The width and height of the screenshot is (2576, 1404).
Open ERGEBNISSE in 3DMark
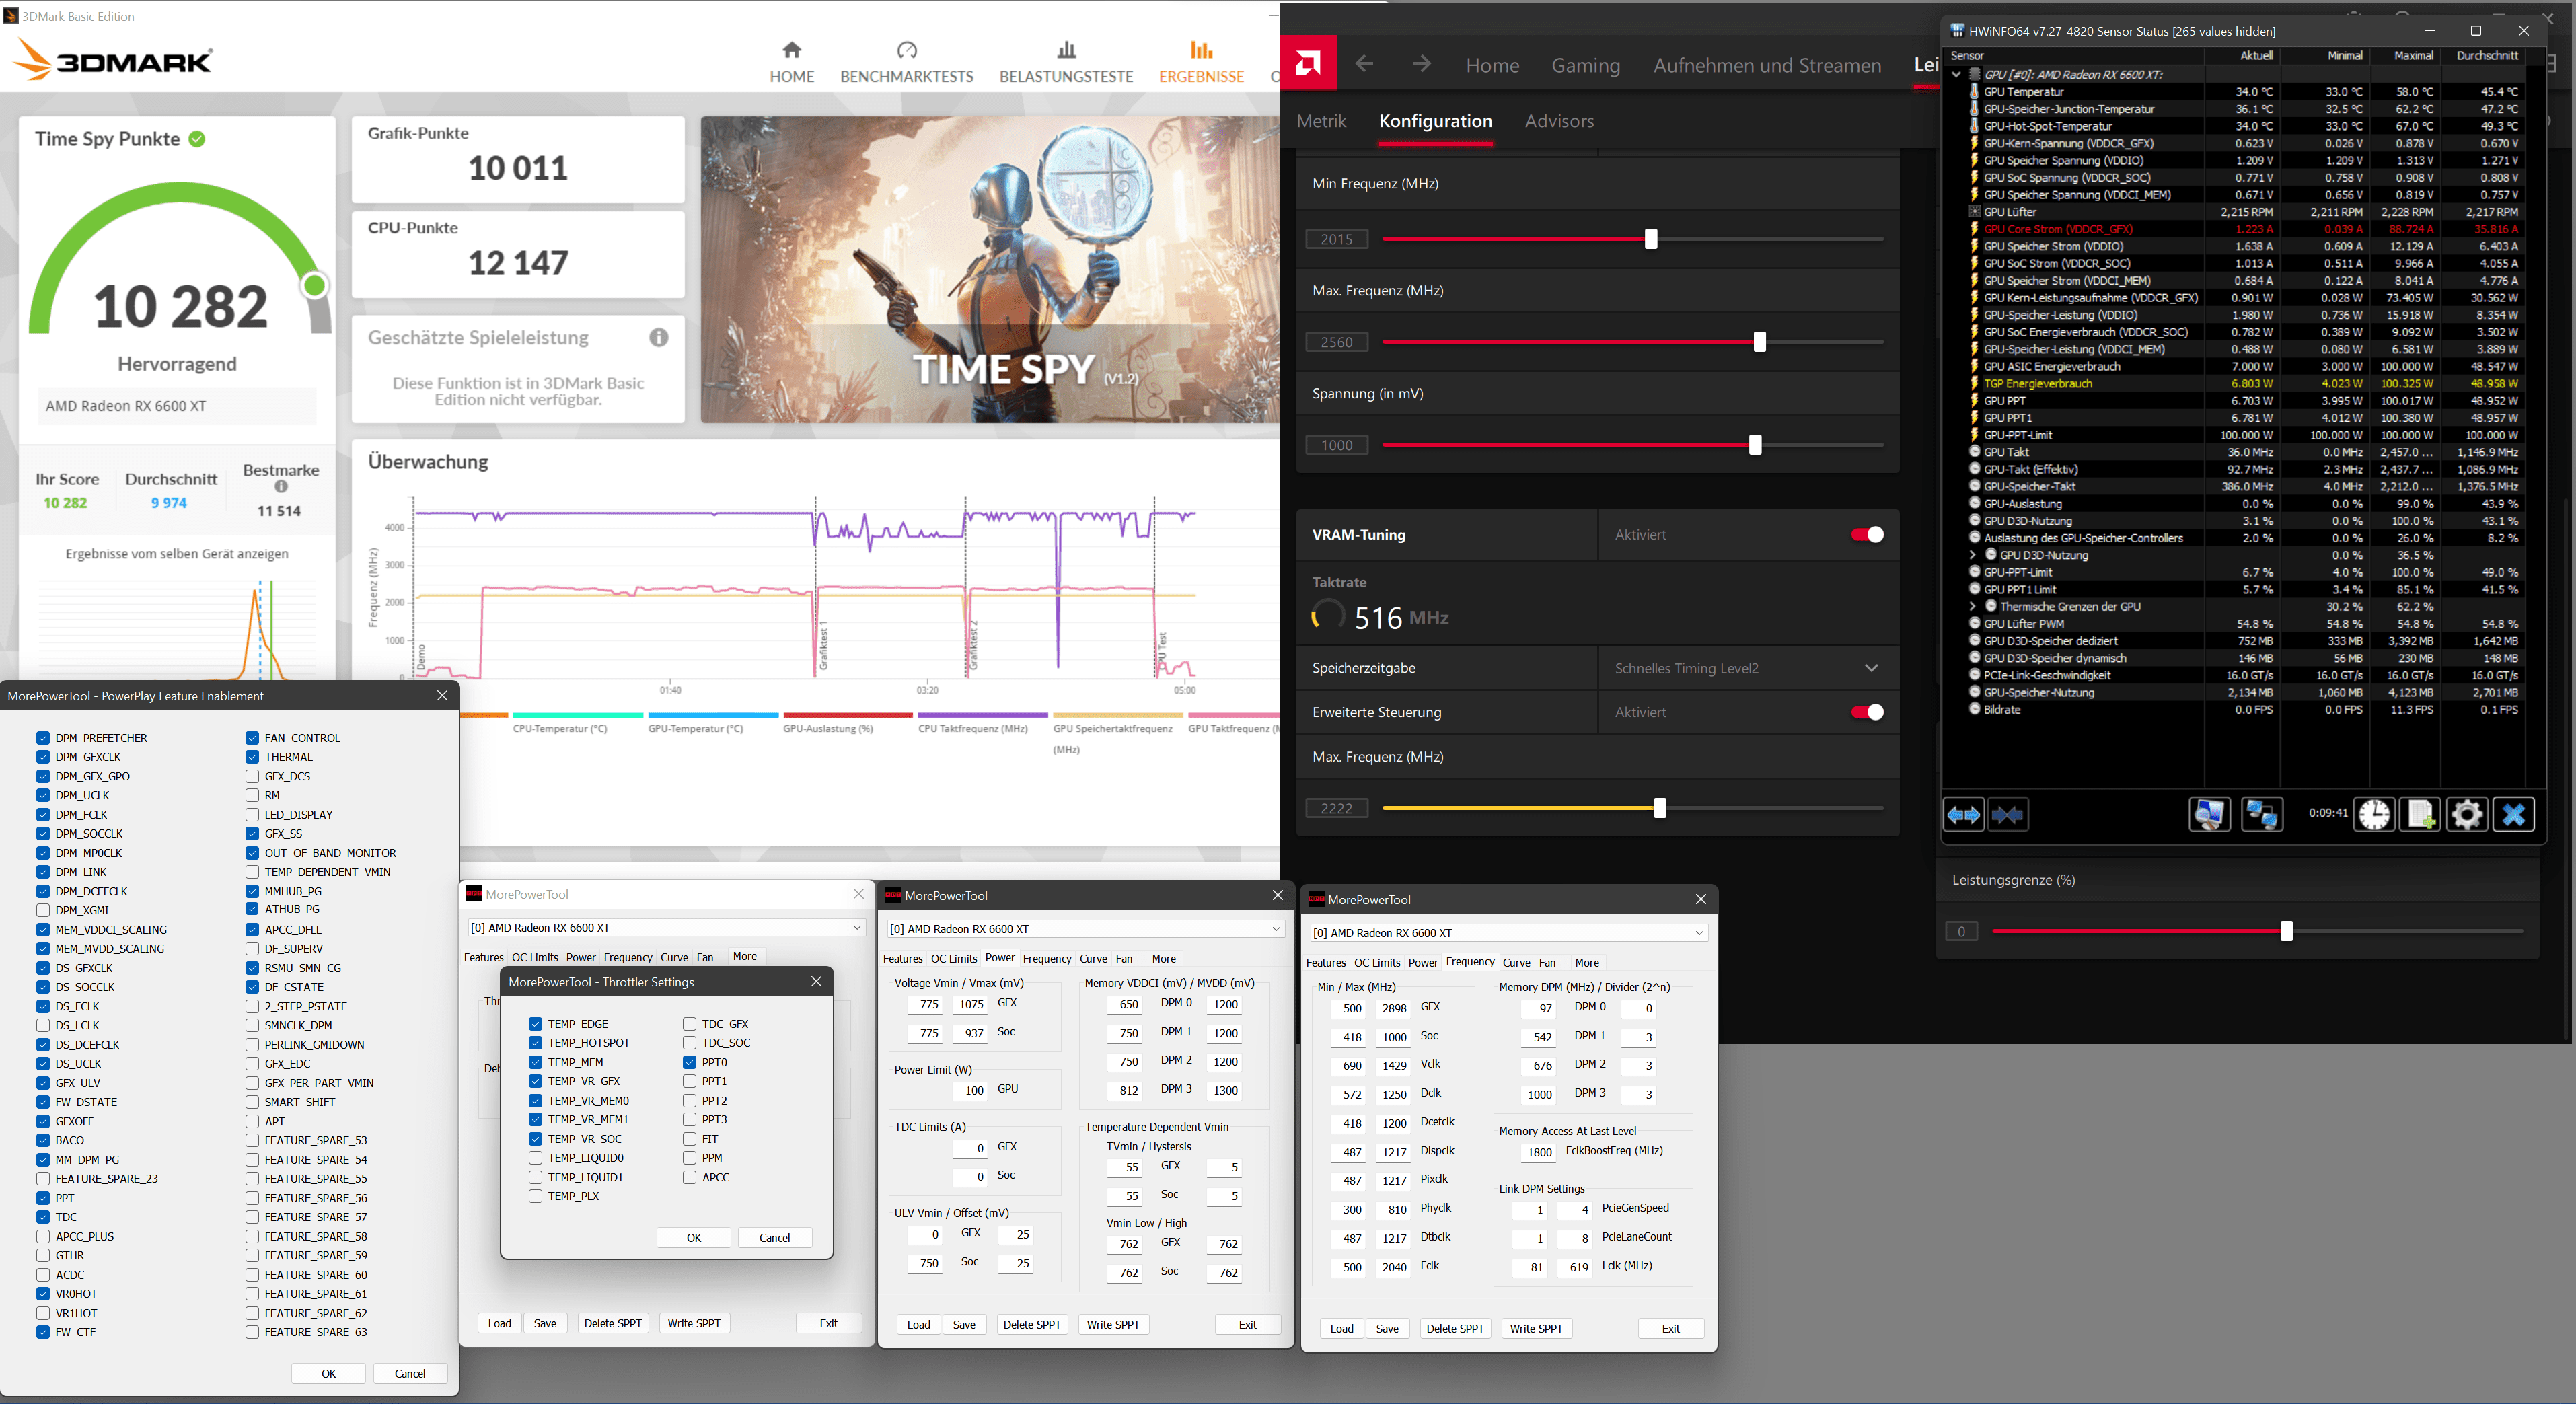[1201, 62]
